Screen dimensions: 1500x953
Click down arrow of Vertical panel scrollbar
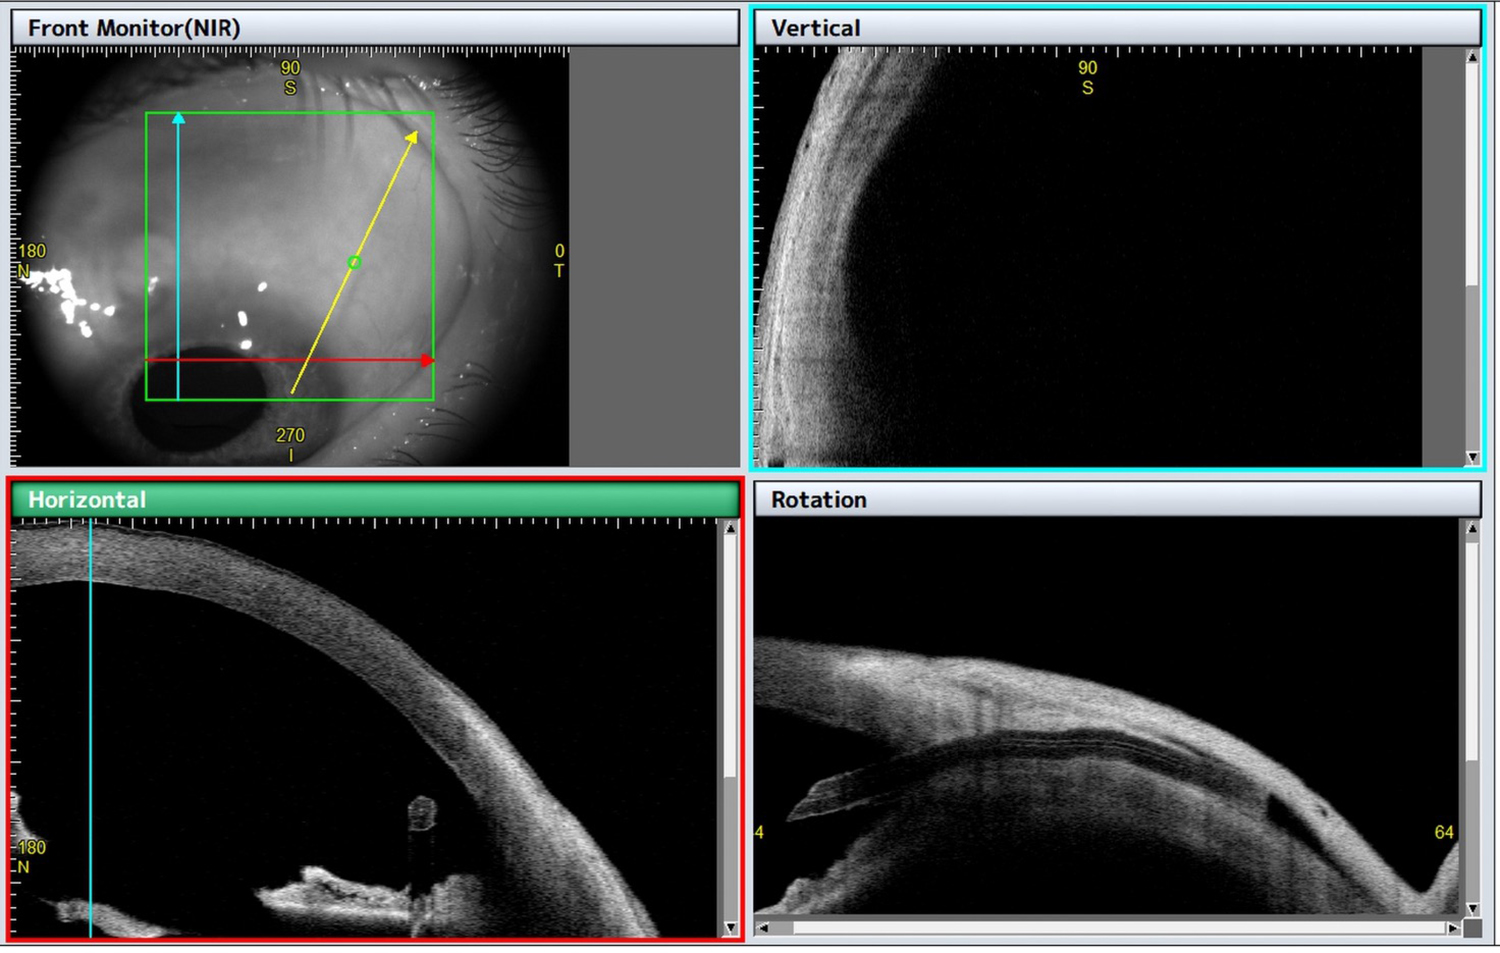[1472, 457]
